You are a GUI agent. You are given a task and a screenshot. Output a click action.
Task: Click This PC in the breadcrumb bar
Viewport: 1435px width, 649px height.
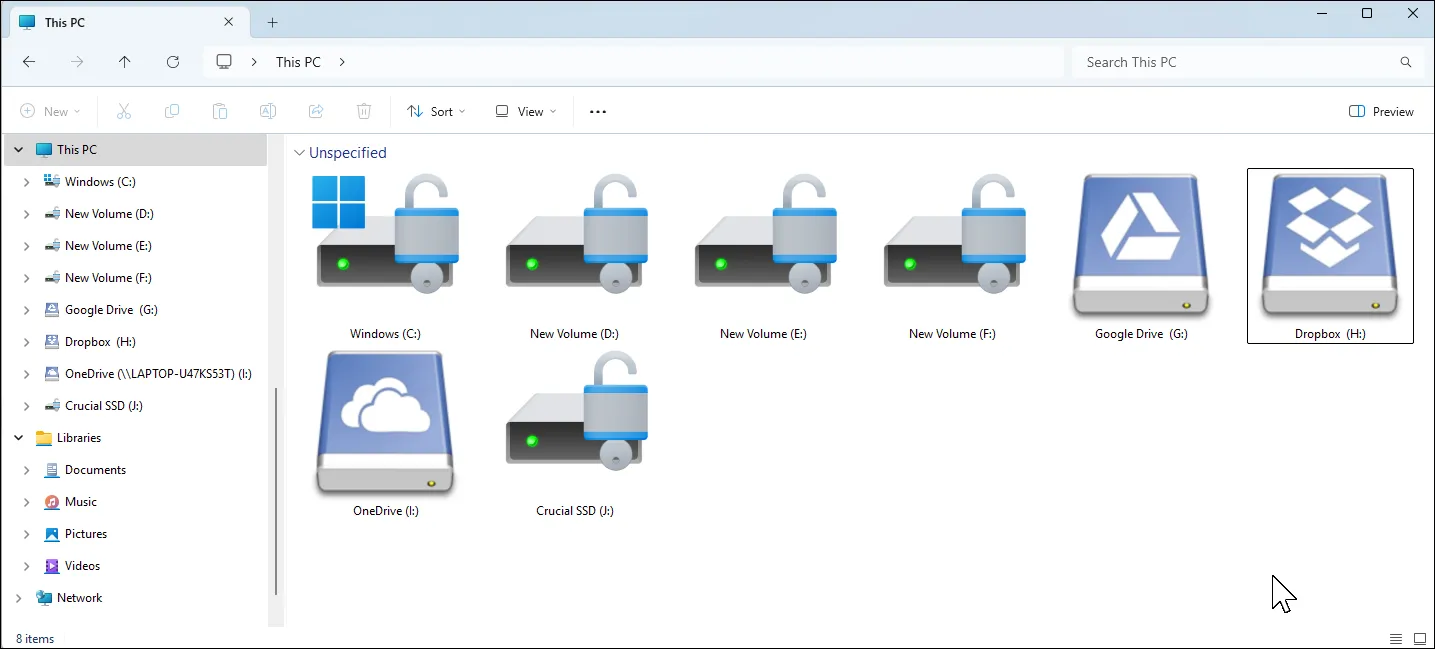tap(297, 61)
